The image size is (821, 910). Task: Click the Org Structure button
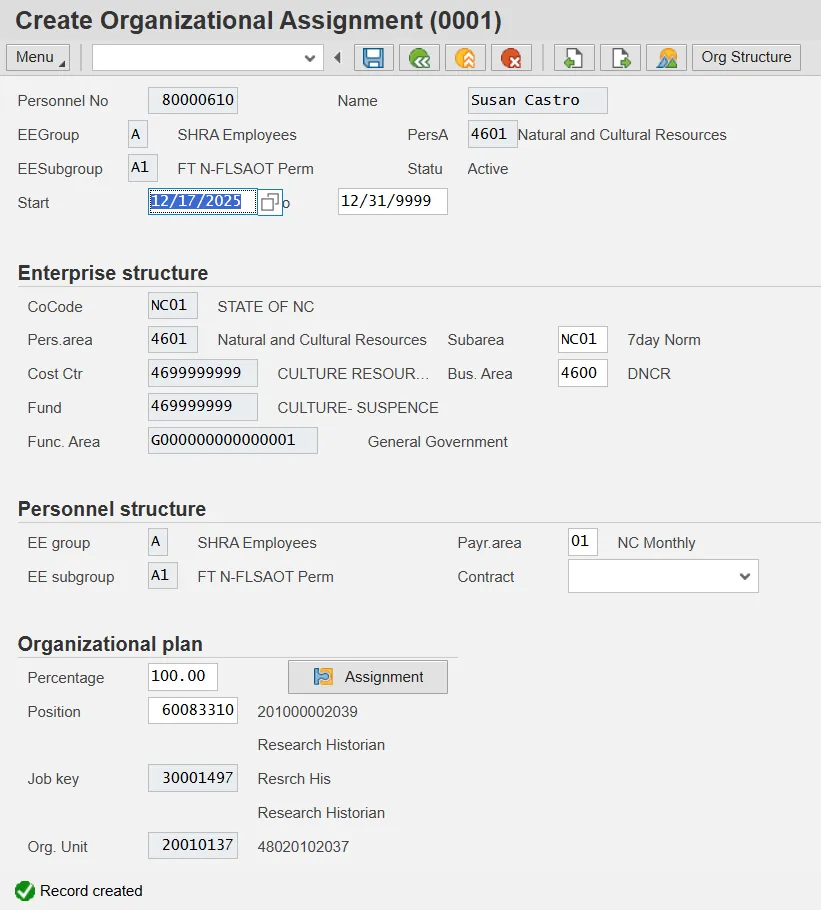click(x=746, y=57)
